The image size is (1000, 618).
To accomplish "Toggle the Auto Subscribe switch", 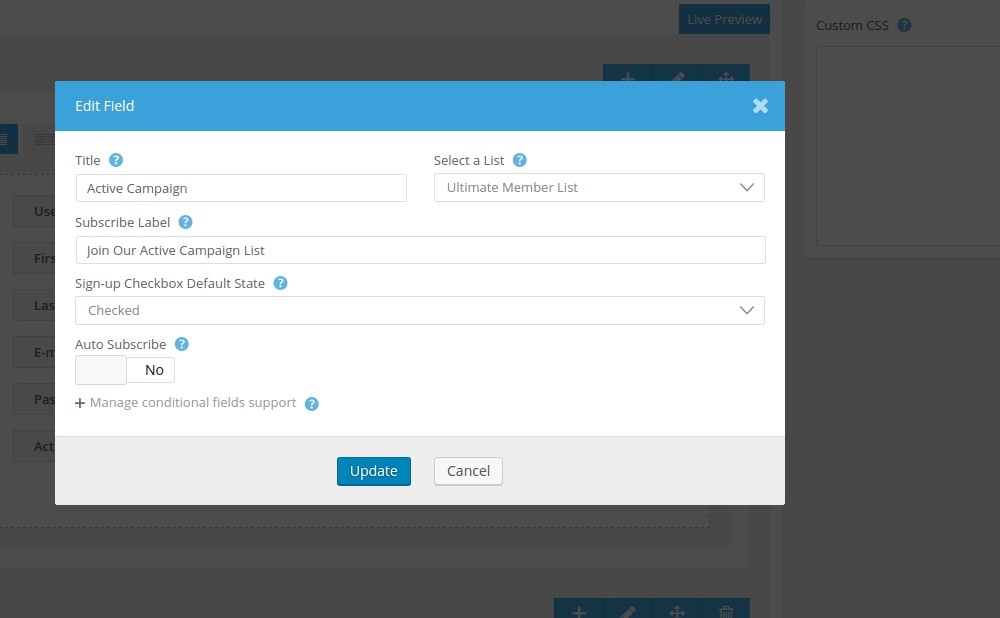I will click(125, 370).
